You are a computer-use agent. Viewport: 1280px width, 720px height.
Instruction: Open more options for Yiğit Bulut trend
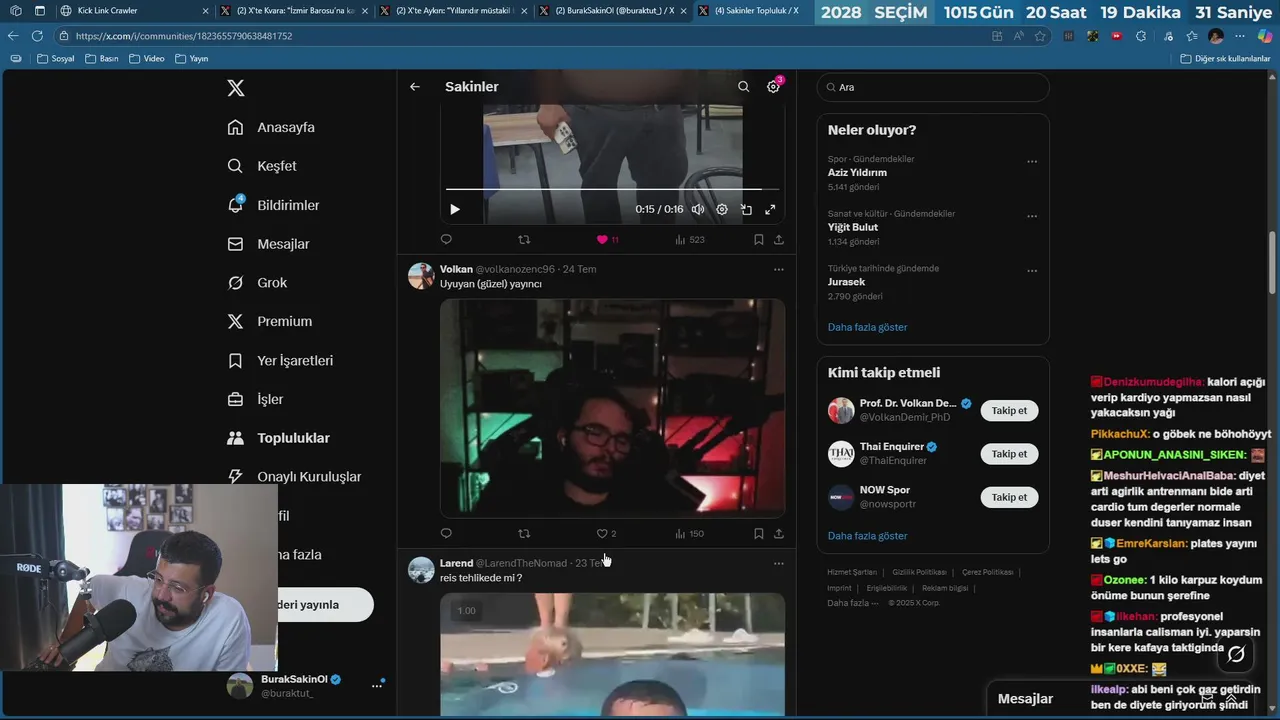pyautogui.click(x=1032, y=216)
